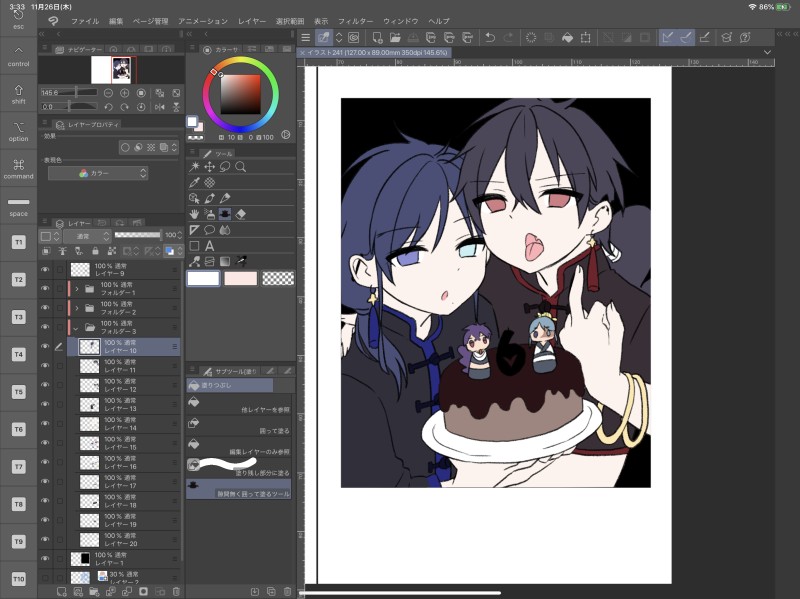Toggle visibility of フォルダー 1

pos(45,289)
